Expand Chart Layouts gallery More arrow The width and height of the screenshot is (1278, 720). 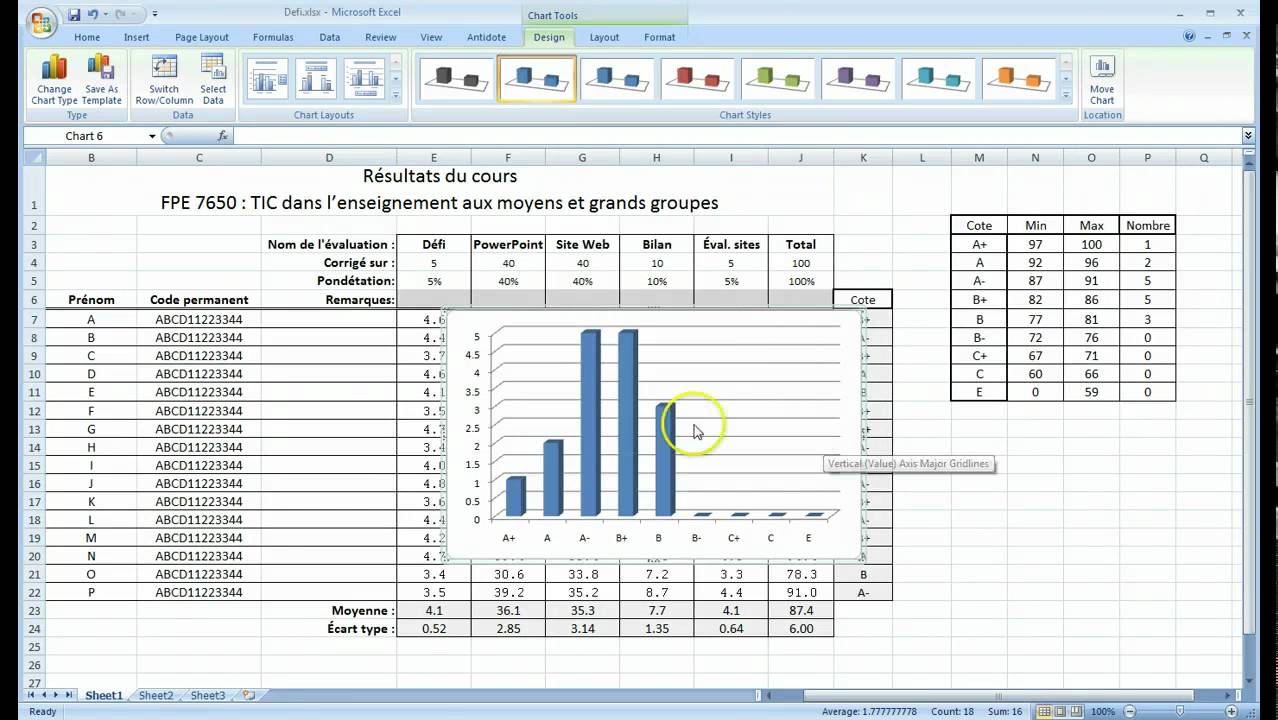[x=396, y=95]
